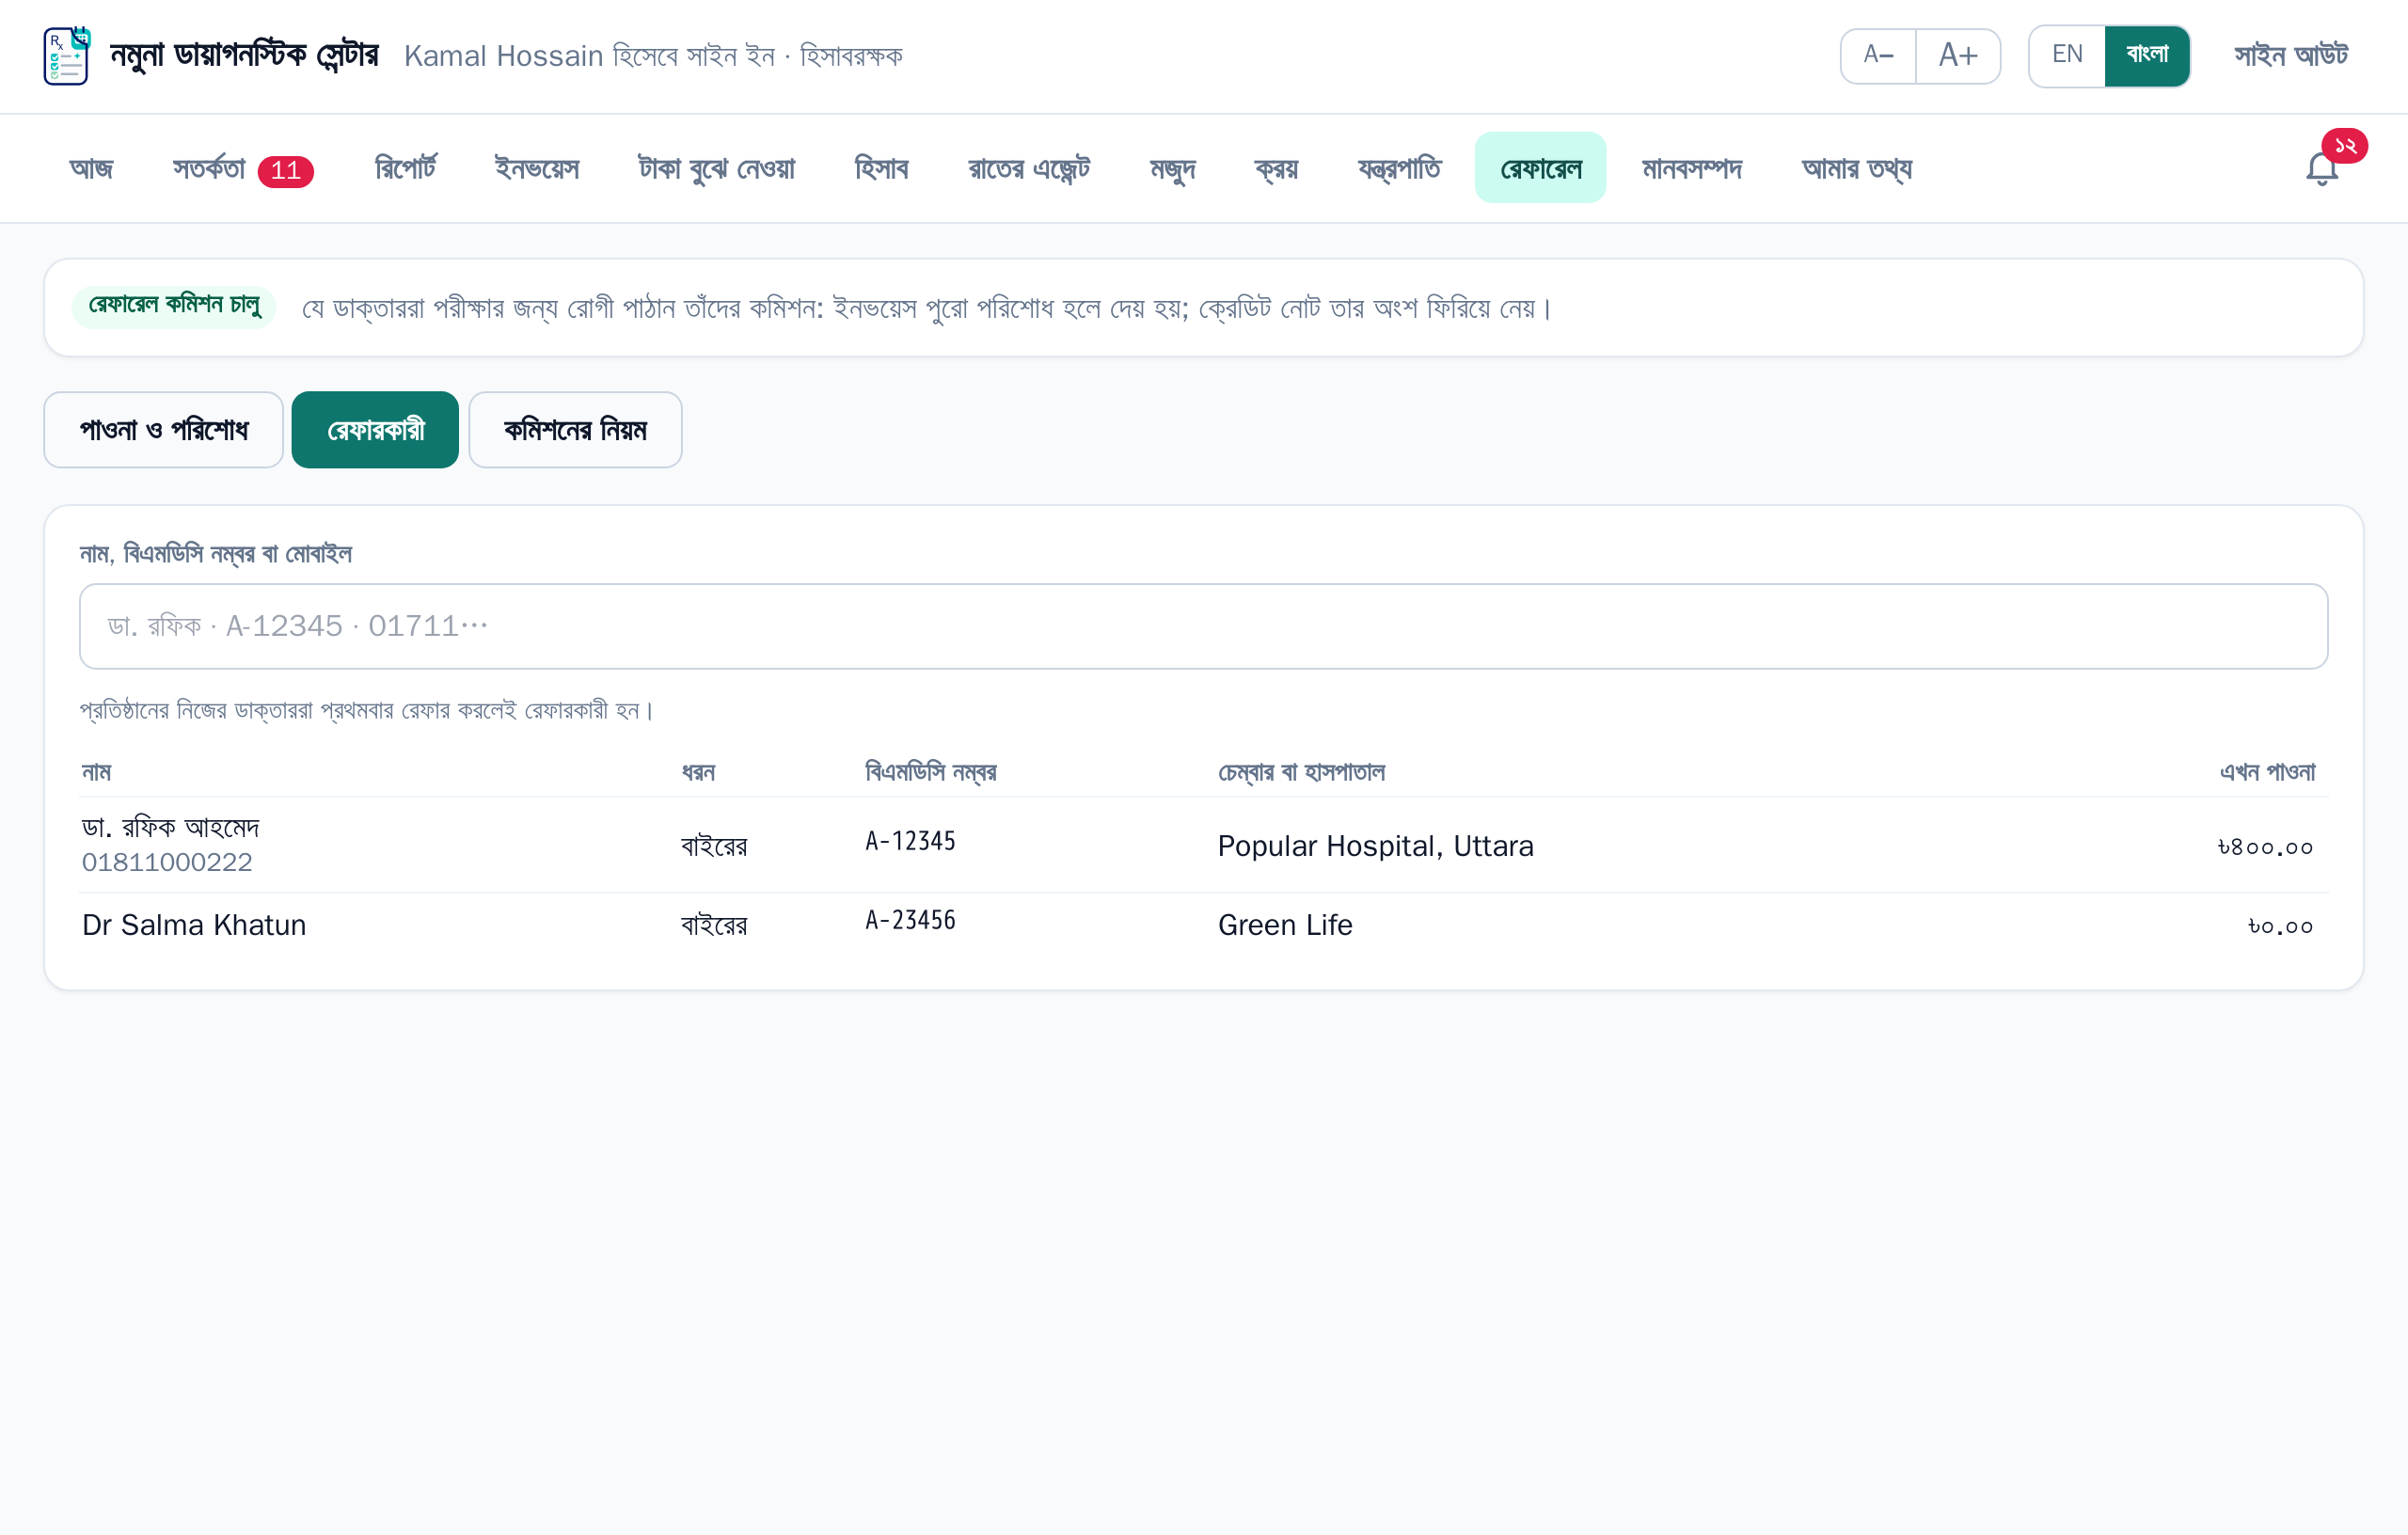This screenshot has width=2408, height=1535.
Task: Select the বাংলা language toggle
Action: [2147, 56]
